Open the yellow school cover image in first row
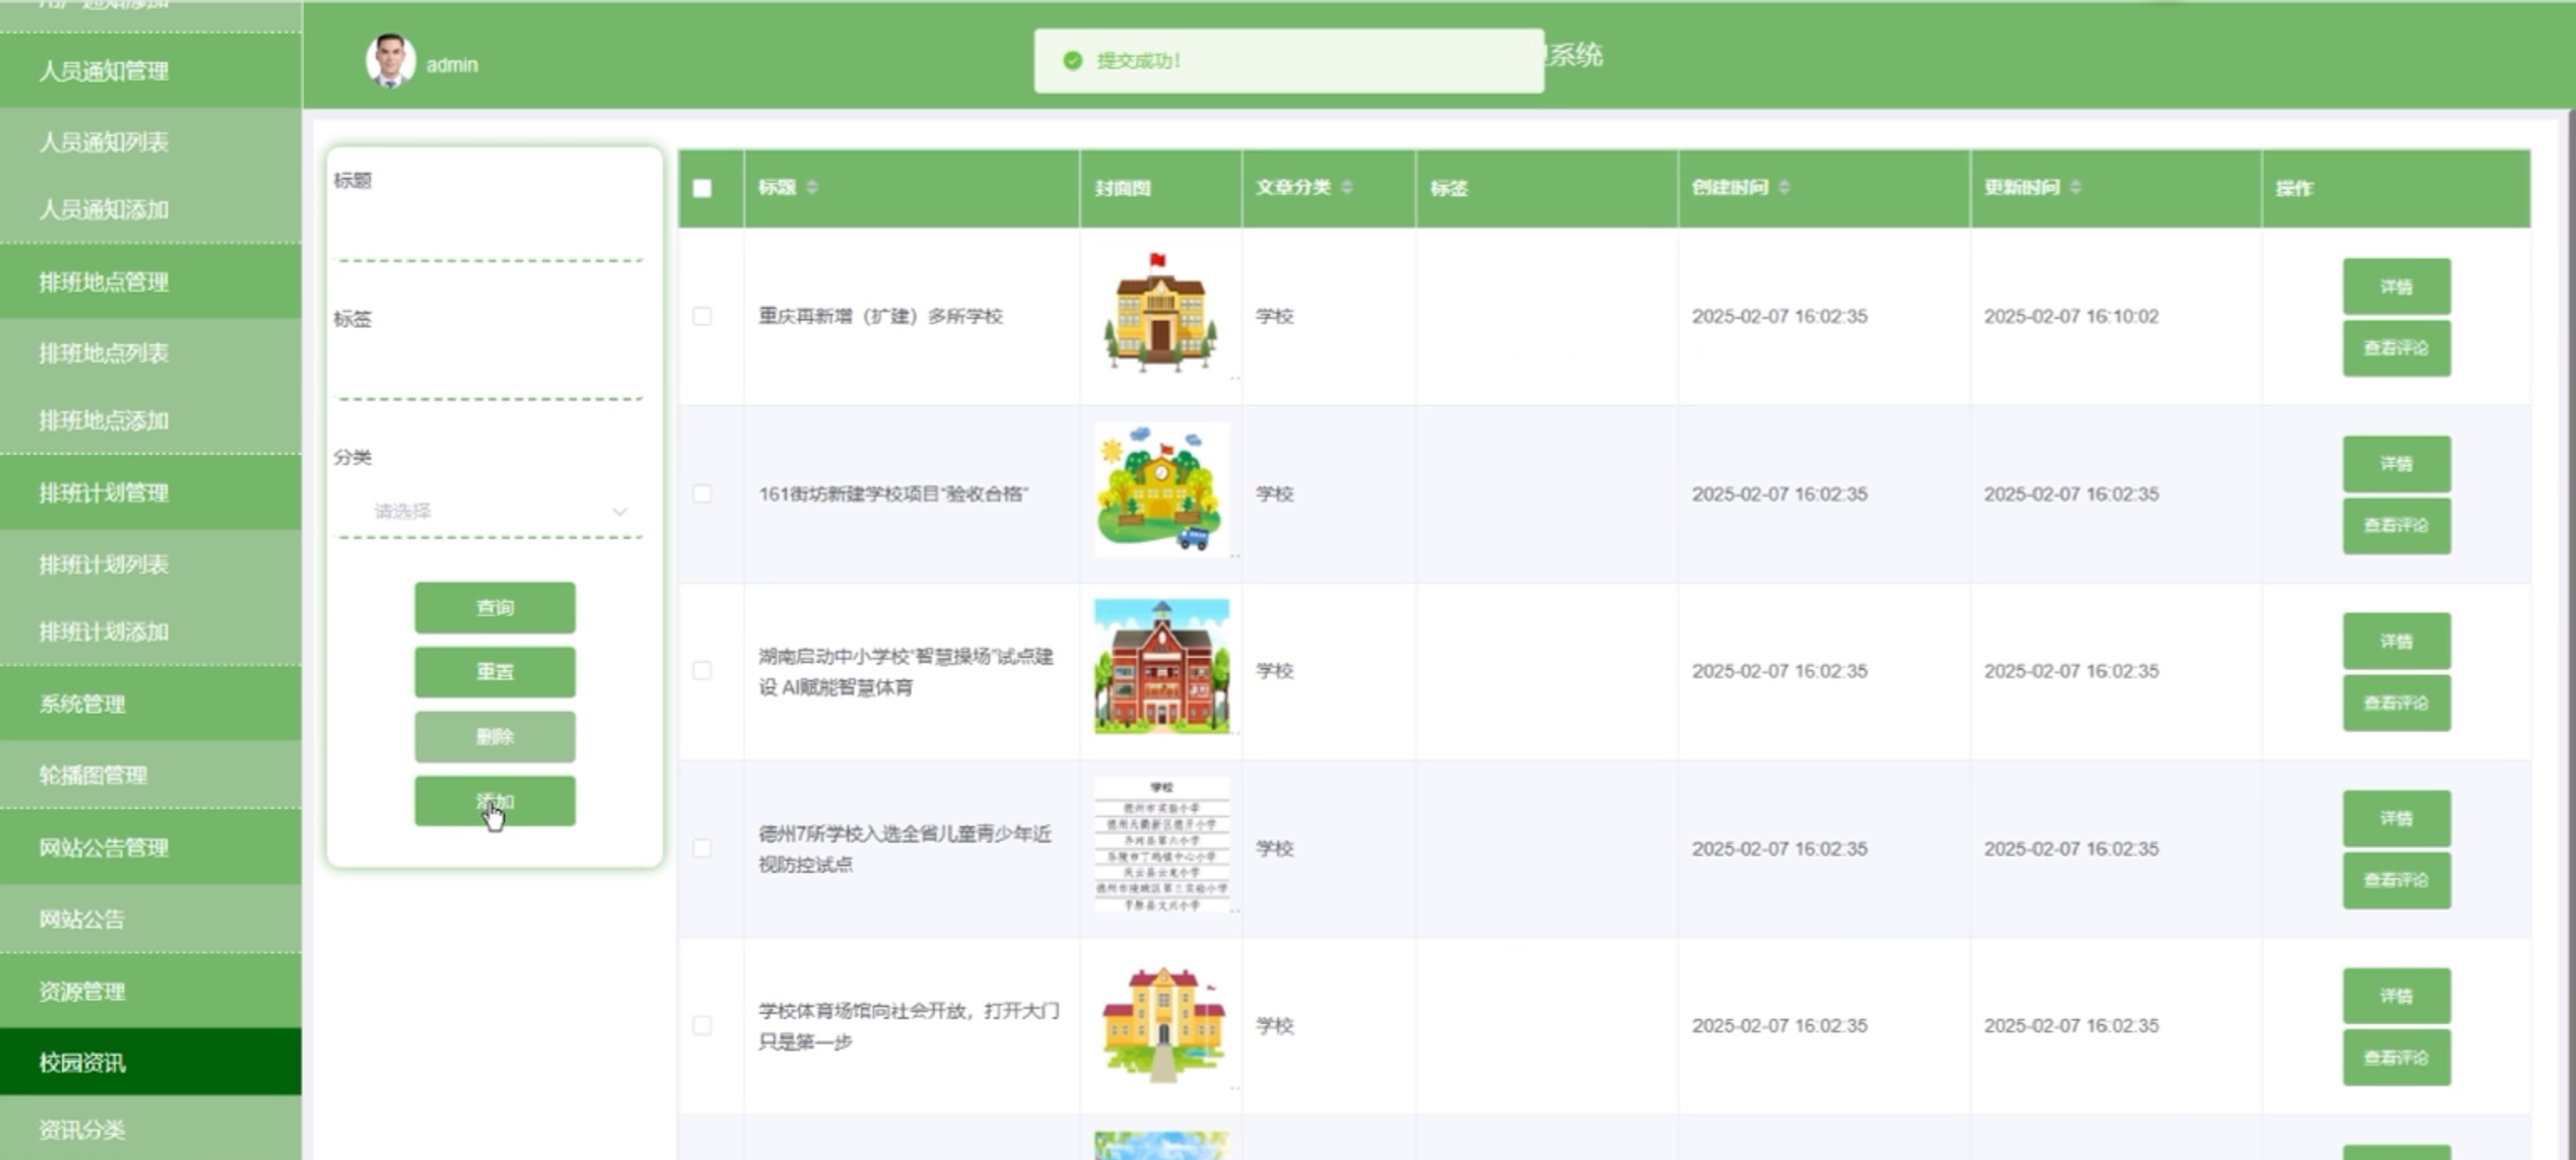 pos(1160,312)
